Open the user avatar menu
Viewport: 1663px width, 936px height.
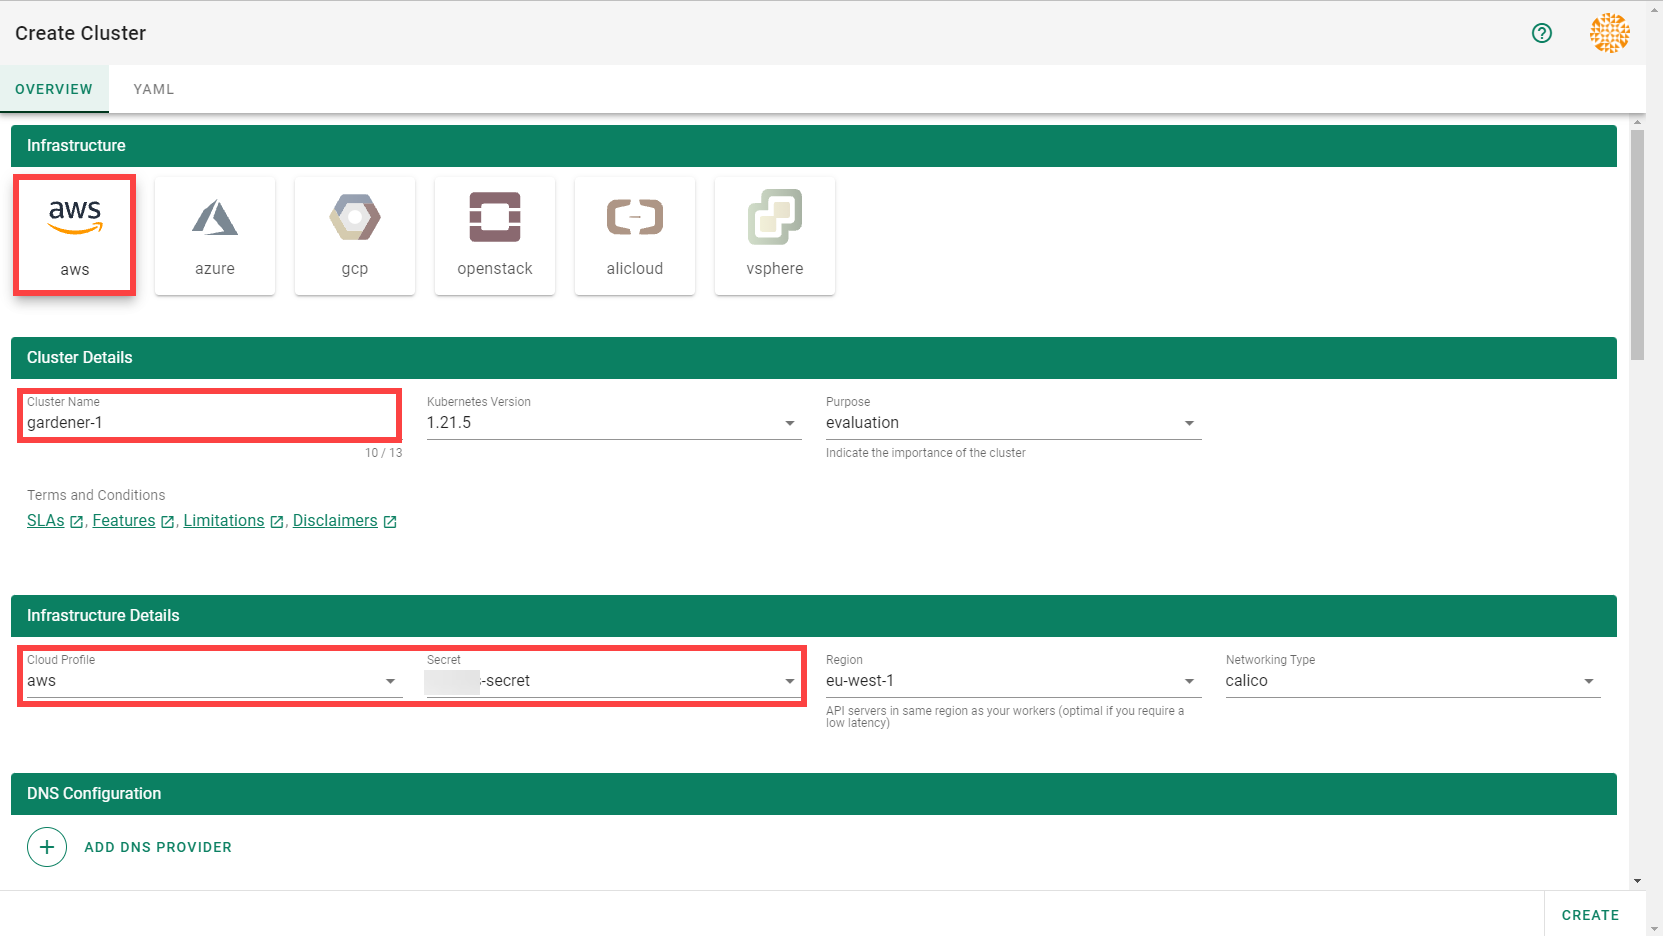click(x=1609, y=33)
